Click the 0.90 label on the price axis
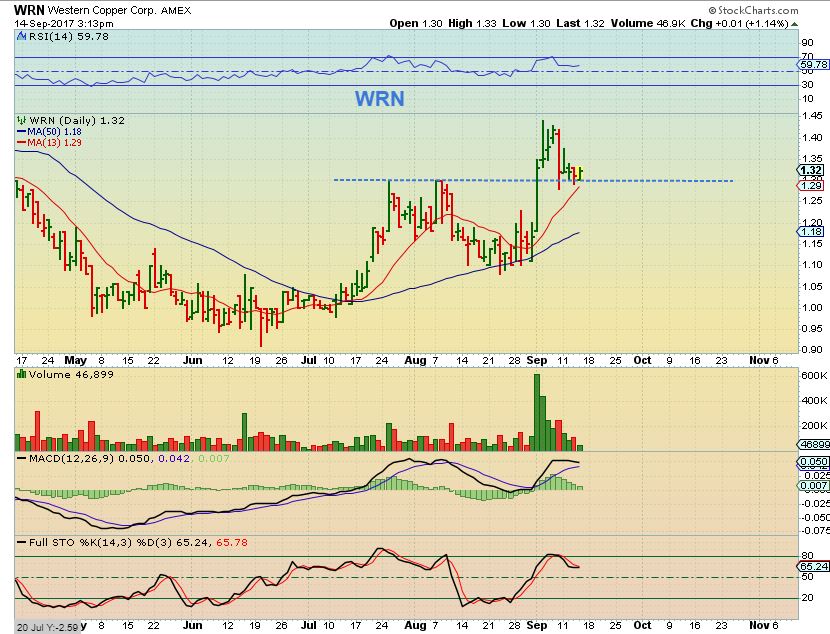Image resolution: width=830 pixels, height=634 pixels. pos(812,349)
